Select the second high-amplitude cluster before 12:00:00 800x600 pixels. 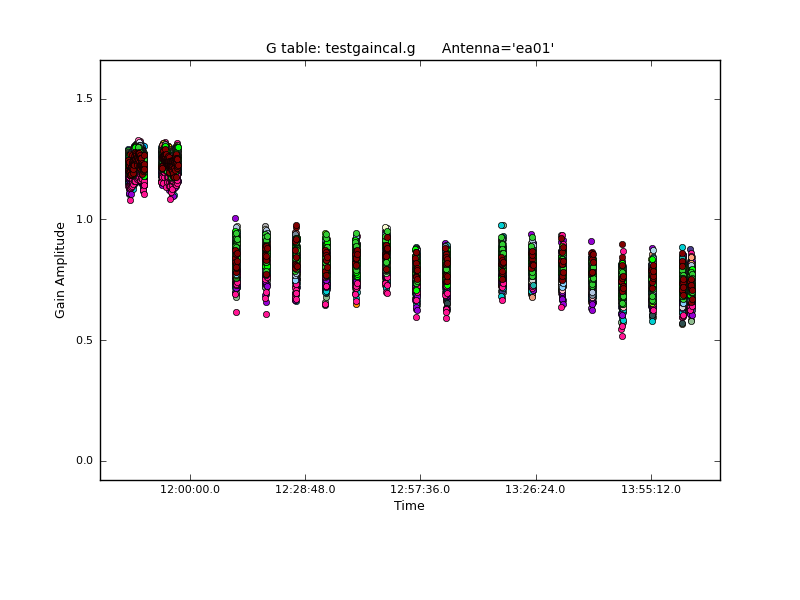tap(169, 168)
